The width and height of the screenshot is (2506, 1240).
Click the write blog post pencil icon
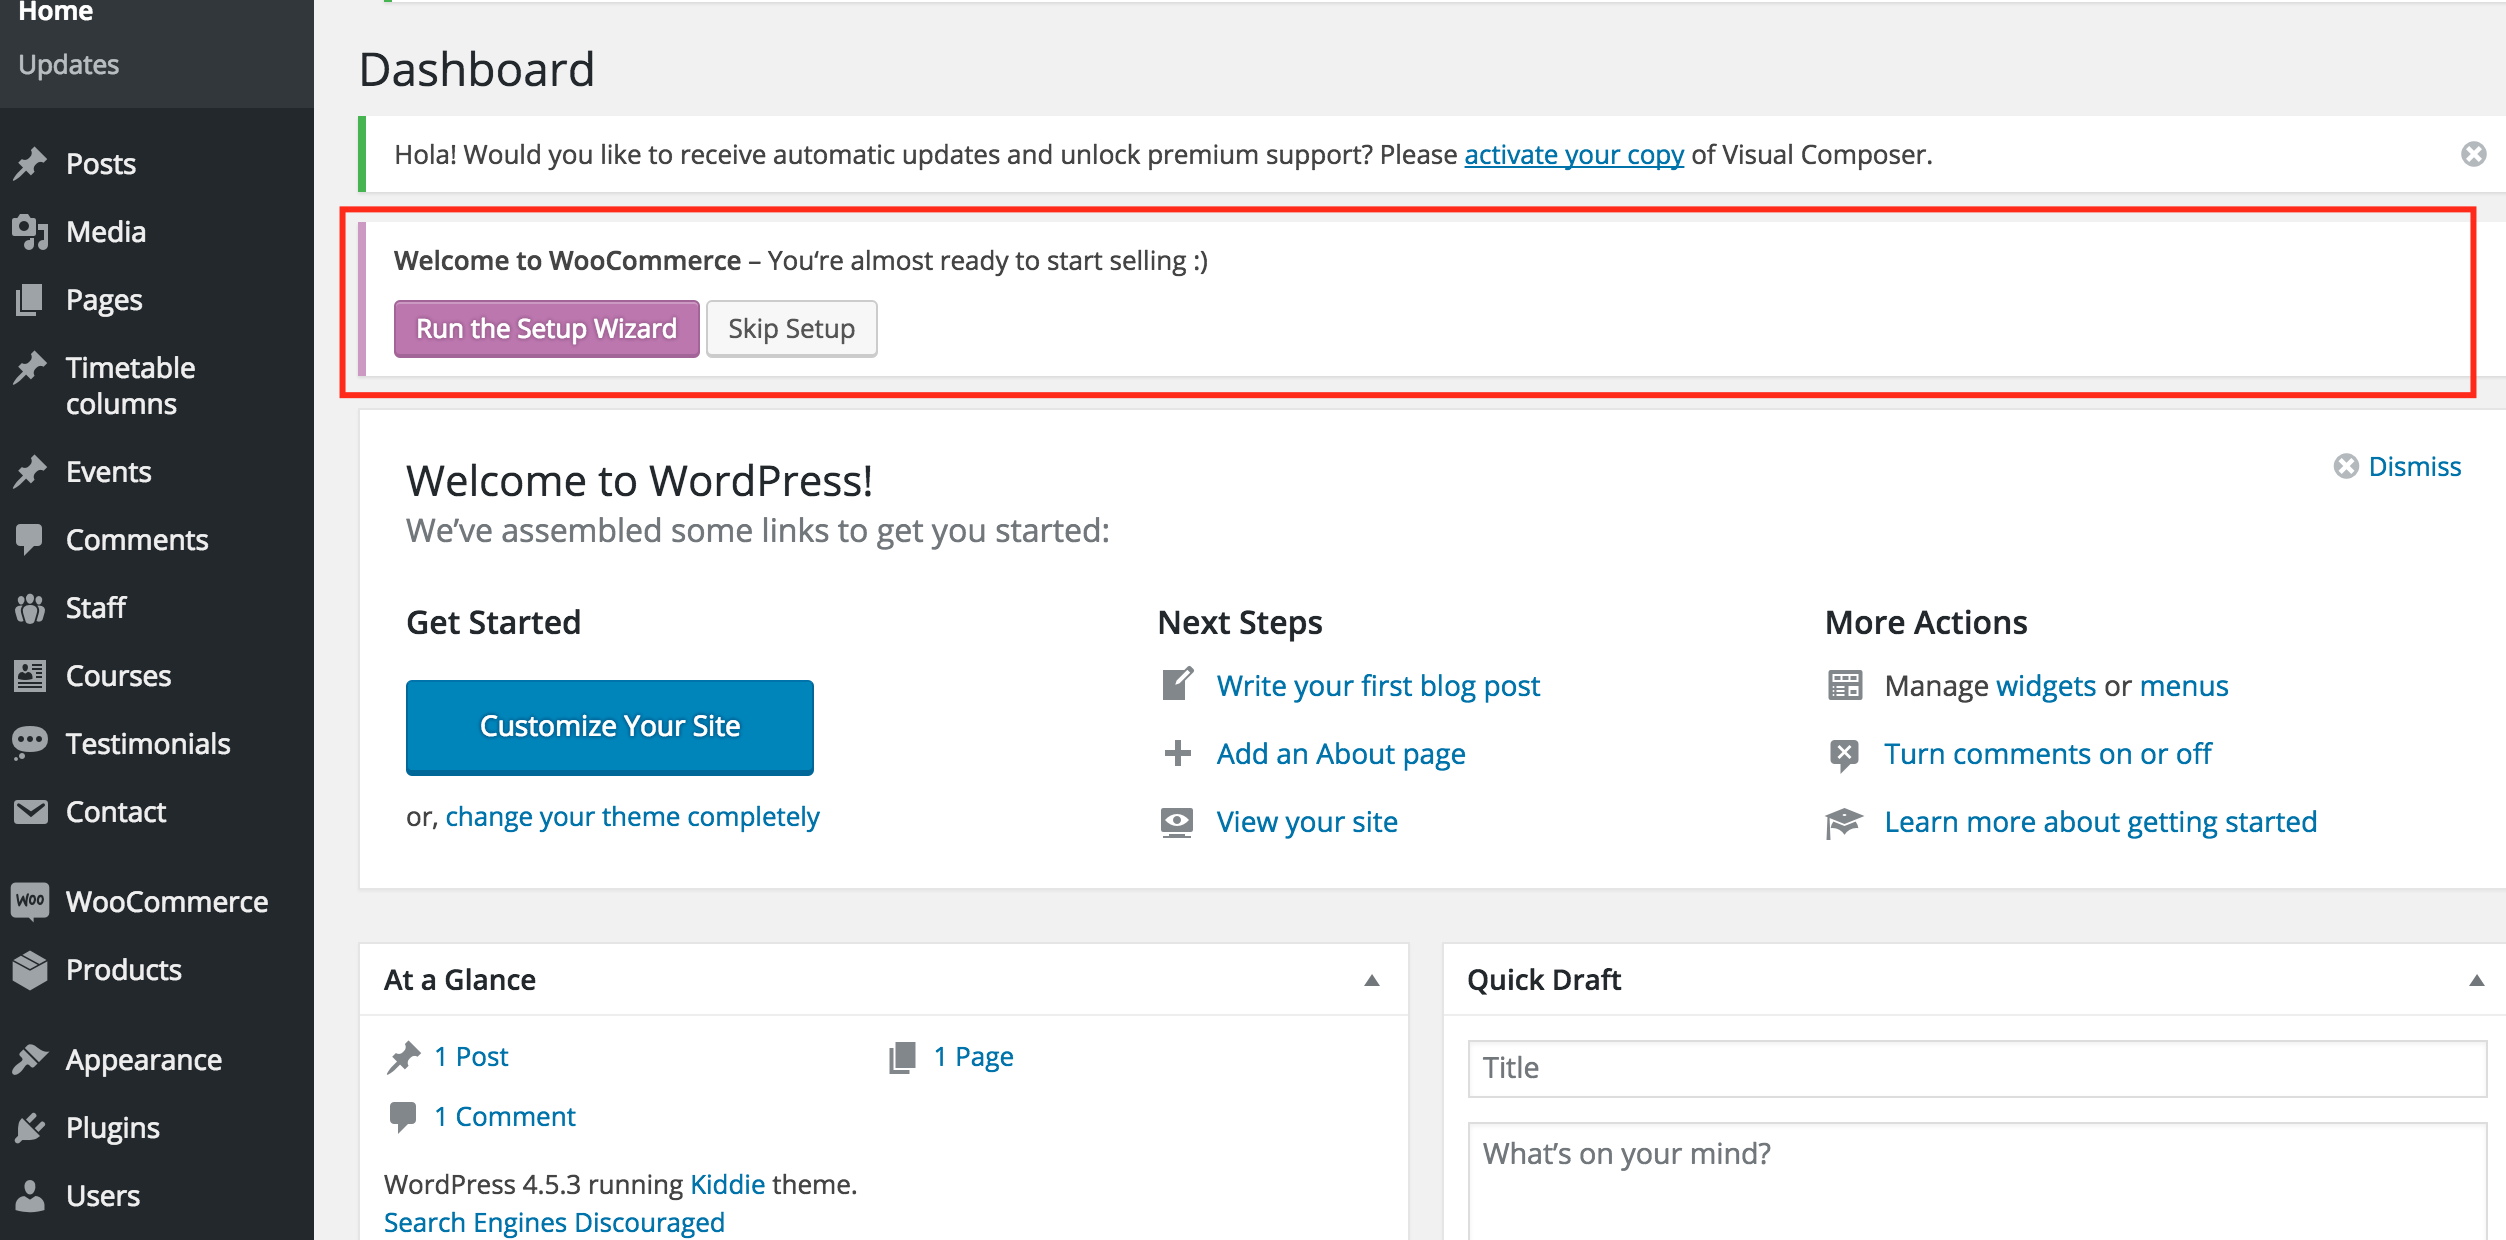pos(1178,685)
